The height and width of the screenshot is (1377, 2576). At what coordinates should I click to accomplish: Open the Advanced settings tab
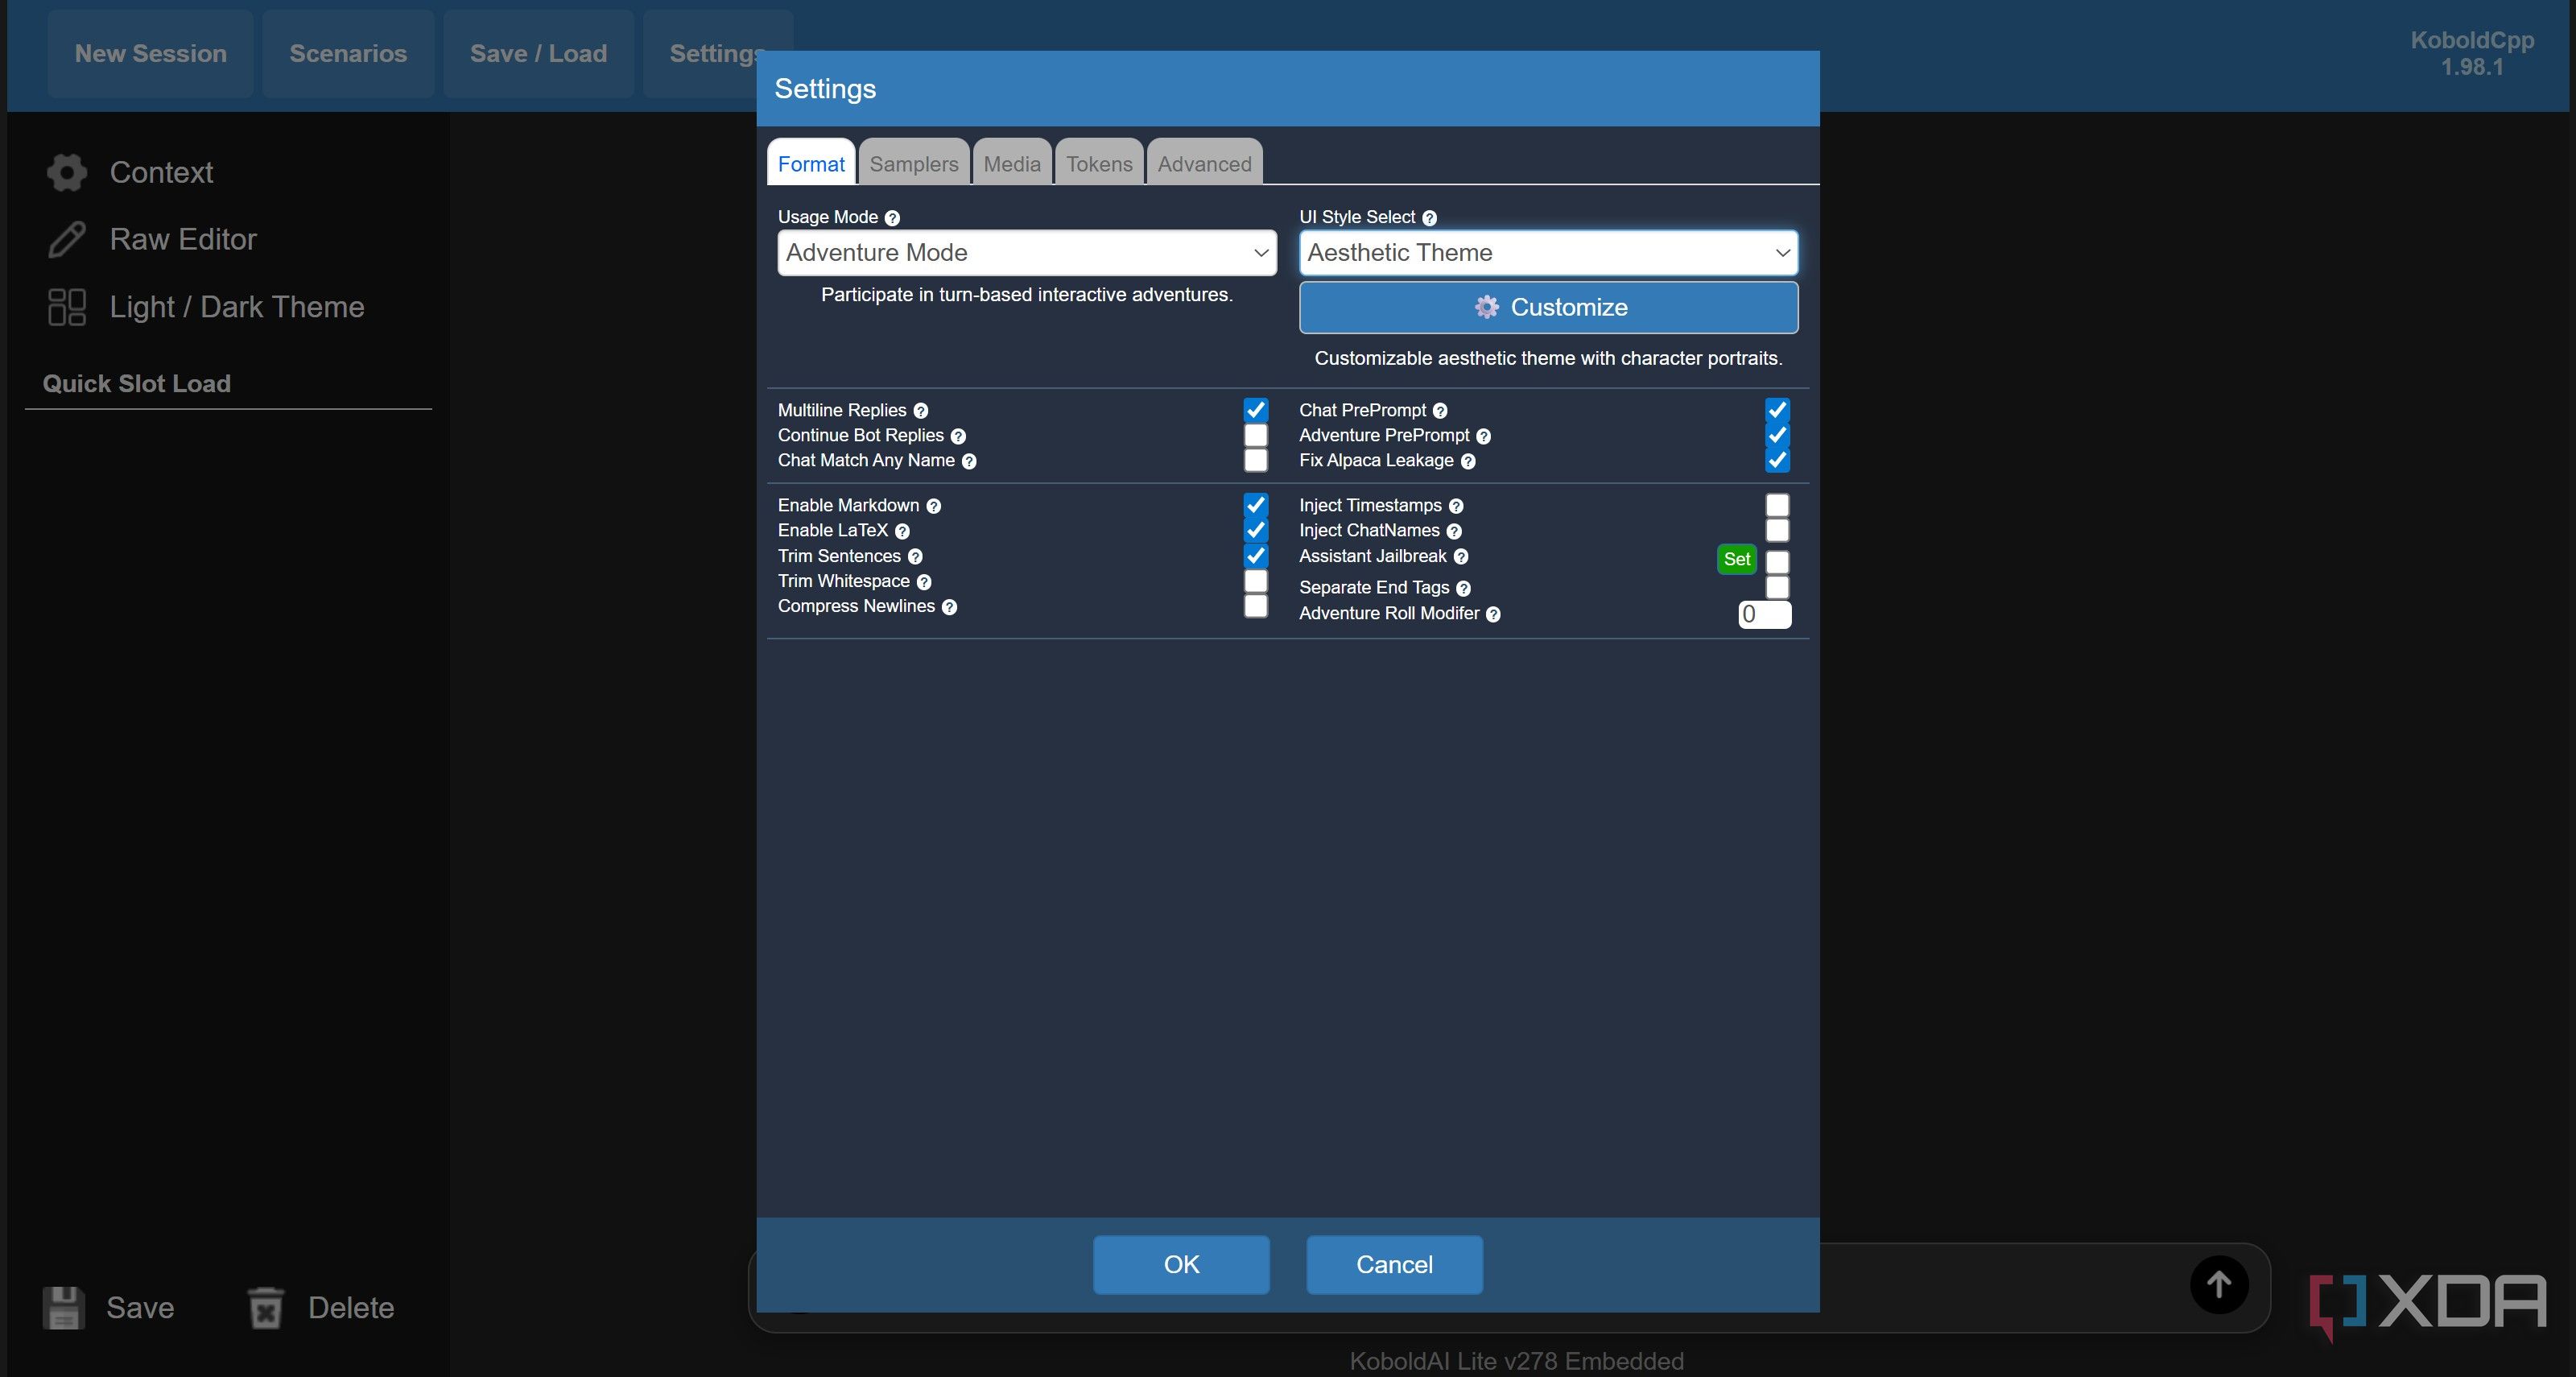[x=1204, y=163]
